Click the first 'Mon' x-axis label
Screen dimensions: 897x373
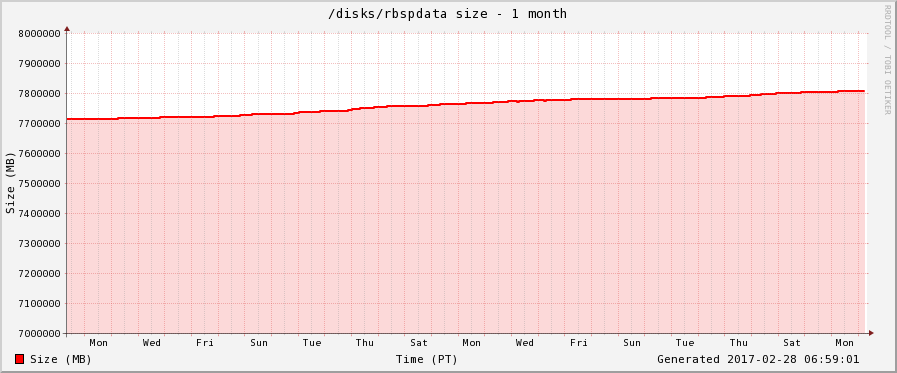tap(98, 343)
